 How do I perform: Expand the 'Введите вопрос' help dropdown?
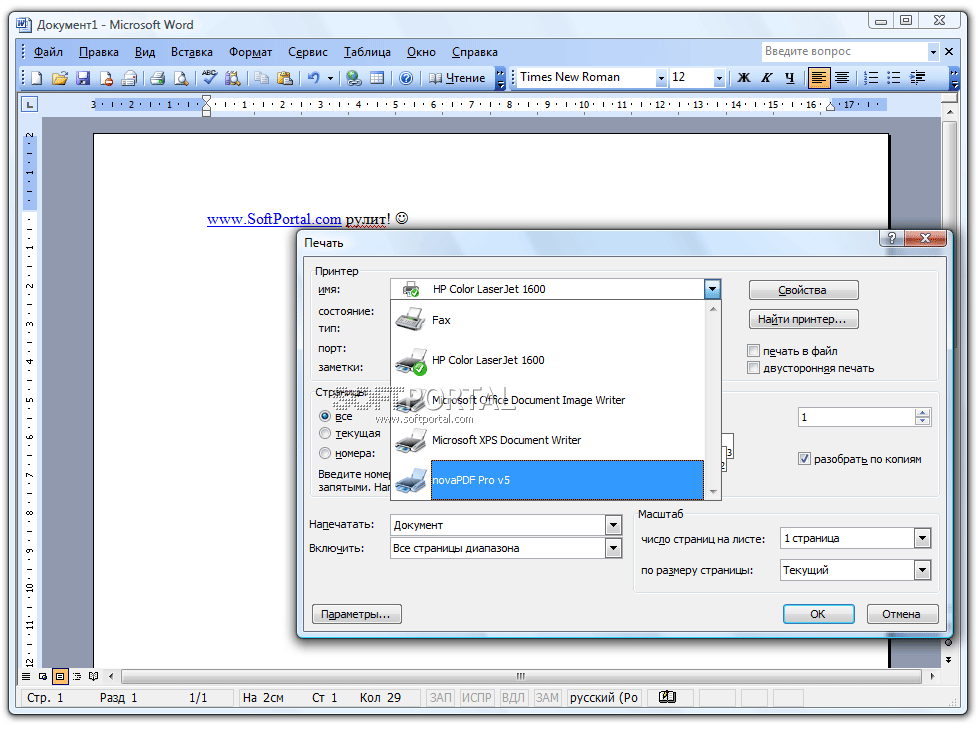point(933,52)
